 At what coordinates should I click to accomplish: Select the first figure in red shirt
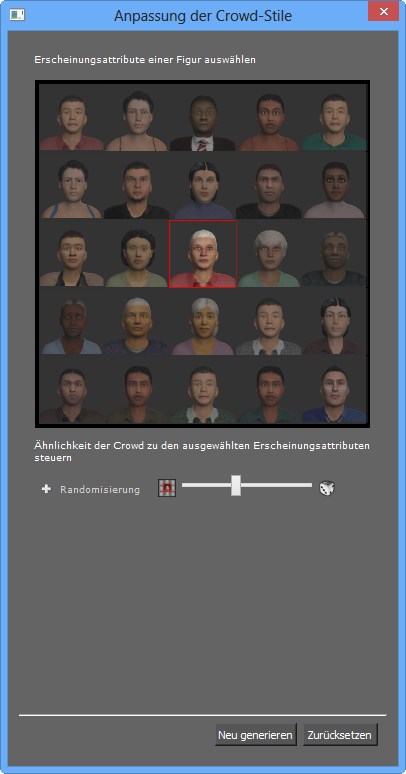72,118
